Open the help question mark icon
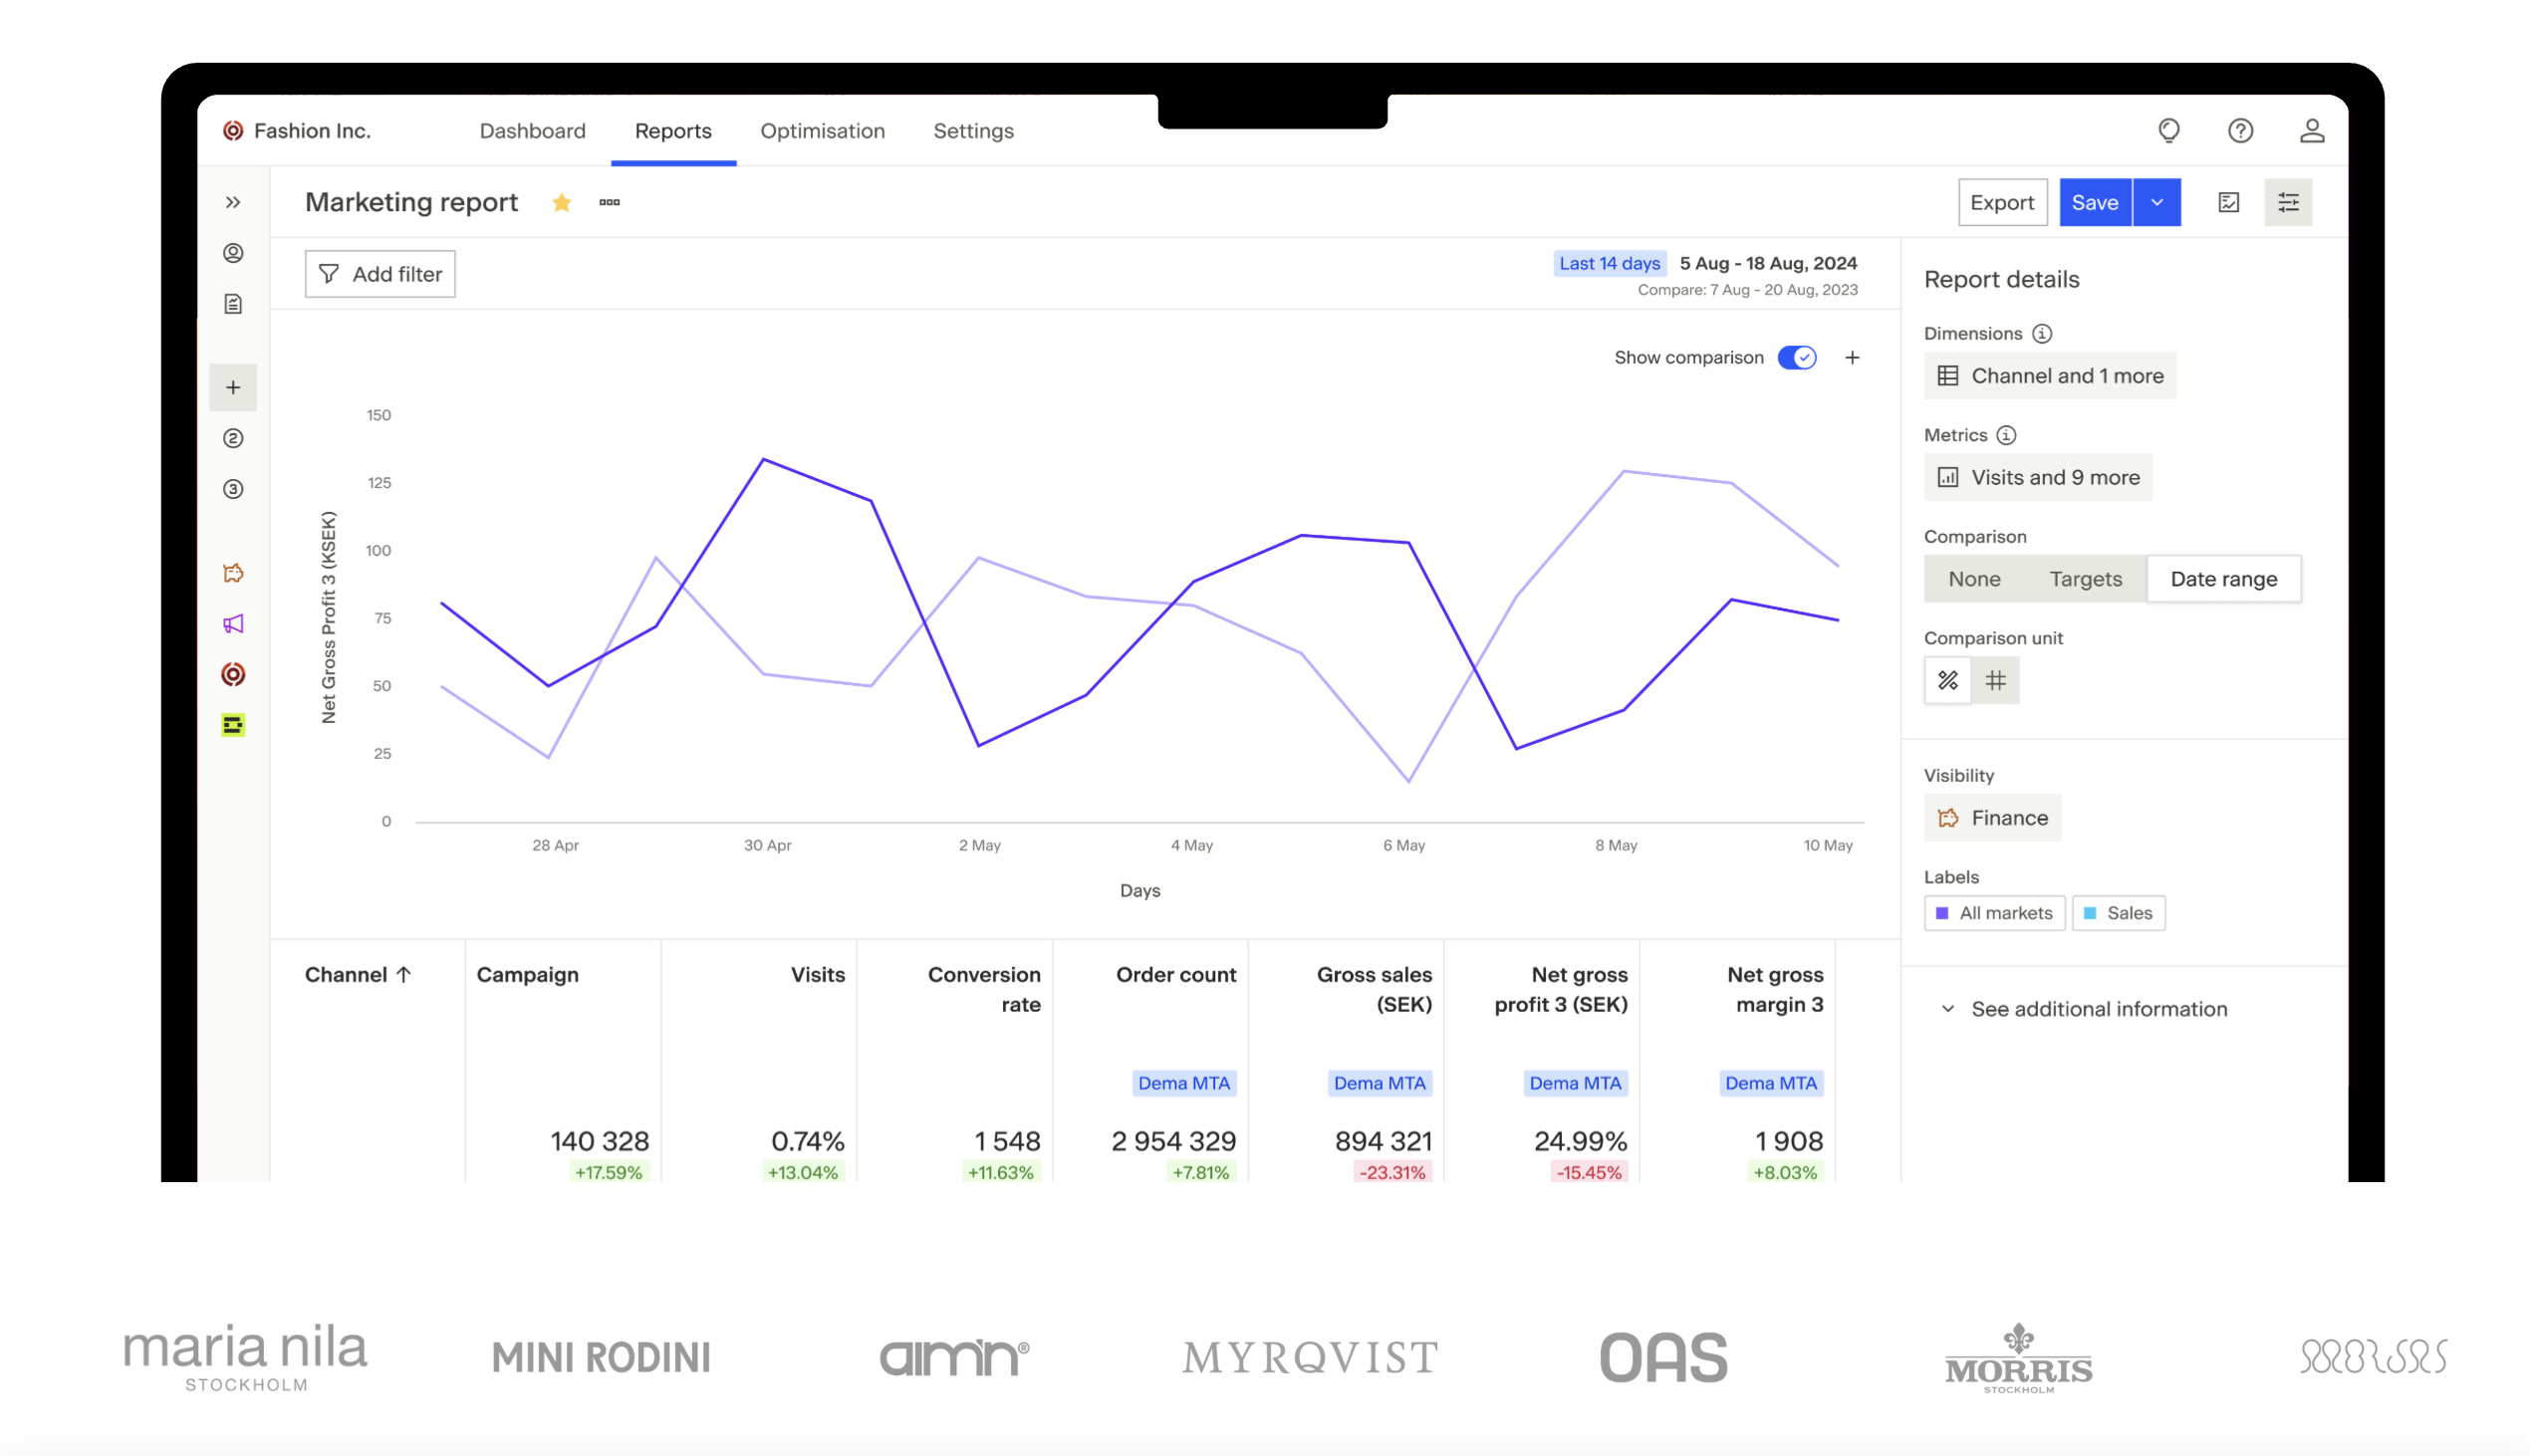Image resolution: width=2530 pixels, height=1456 pixels. click(2240, 131)
